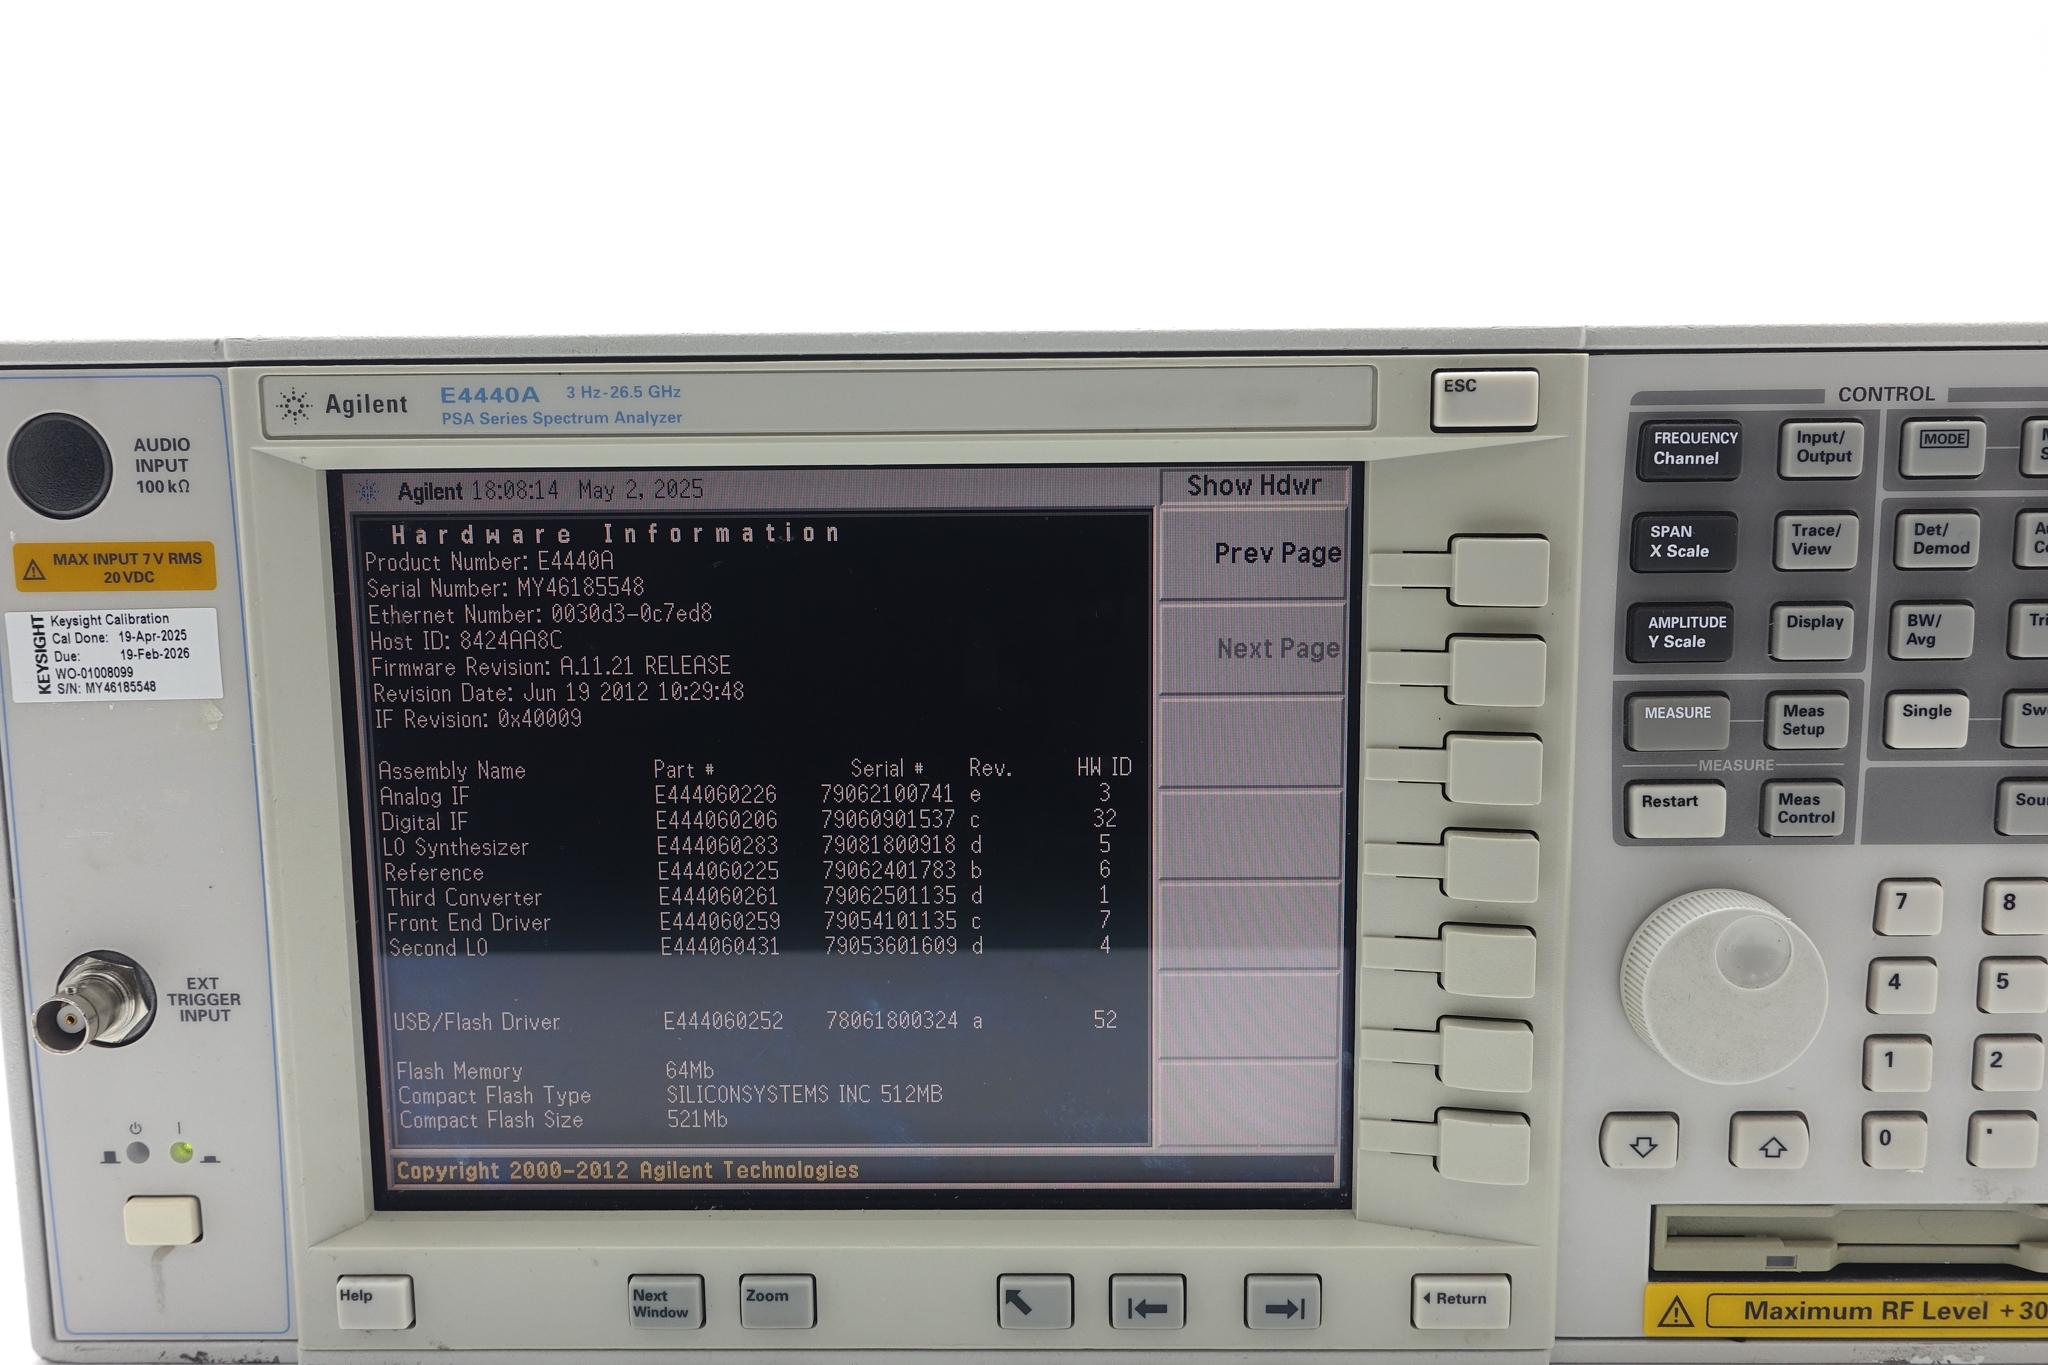
Task: Click "Ethernet Number: 0030d3-0c7ed8" line
Action: point(540,614)
